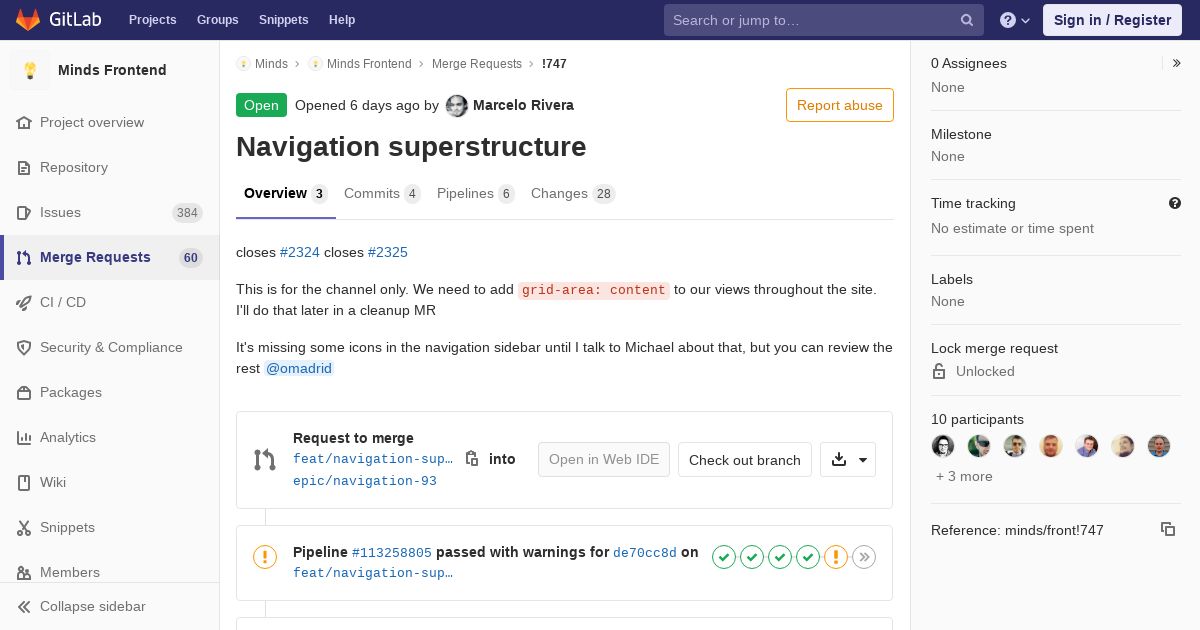Click the Time tracking help icon

point(1175,203)
